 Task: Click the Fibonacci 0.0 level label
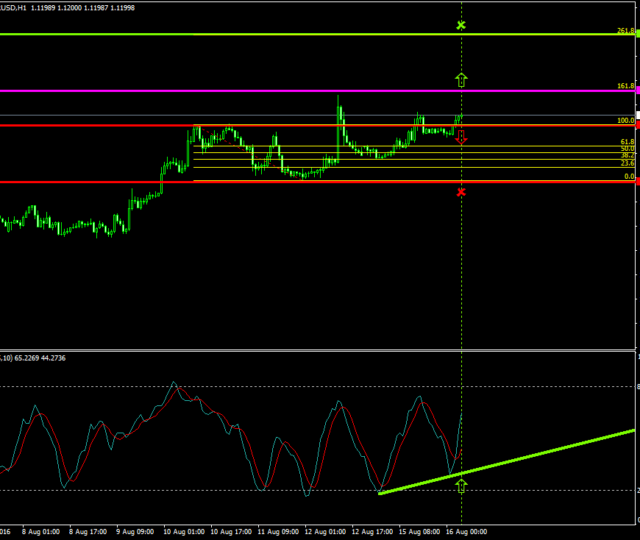(629, 176)
